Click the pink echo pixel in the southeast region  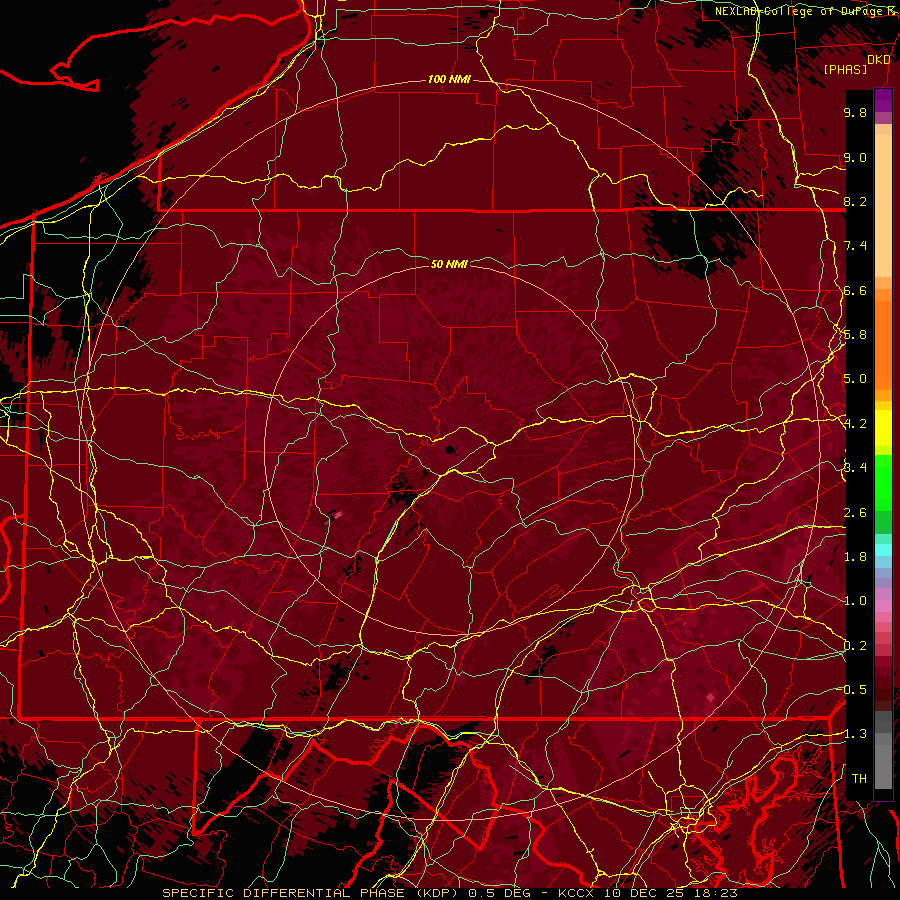pos(711,697)
